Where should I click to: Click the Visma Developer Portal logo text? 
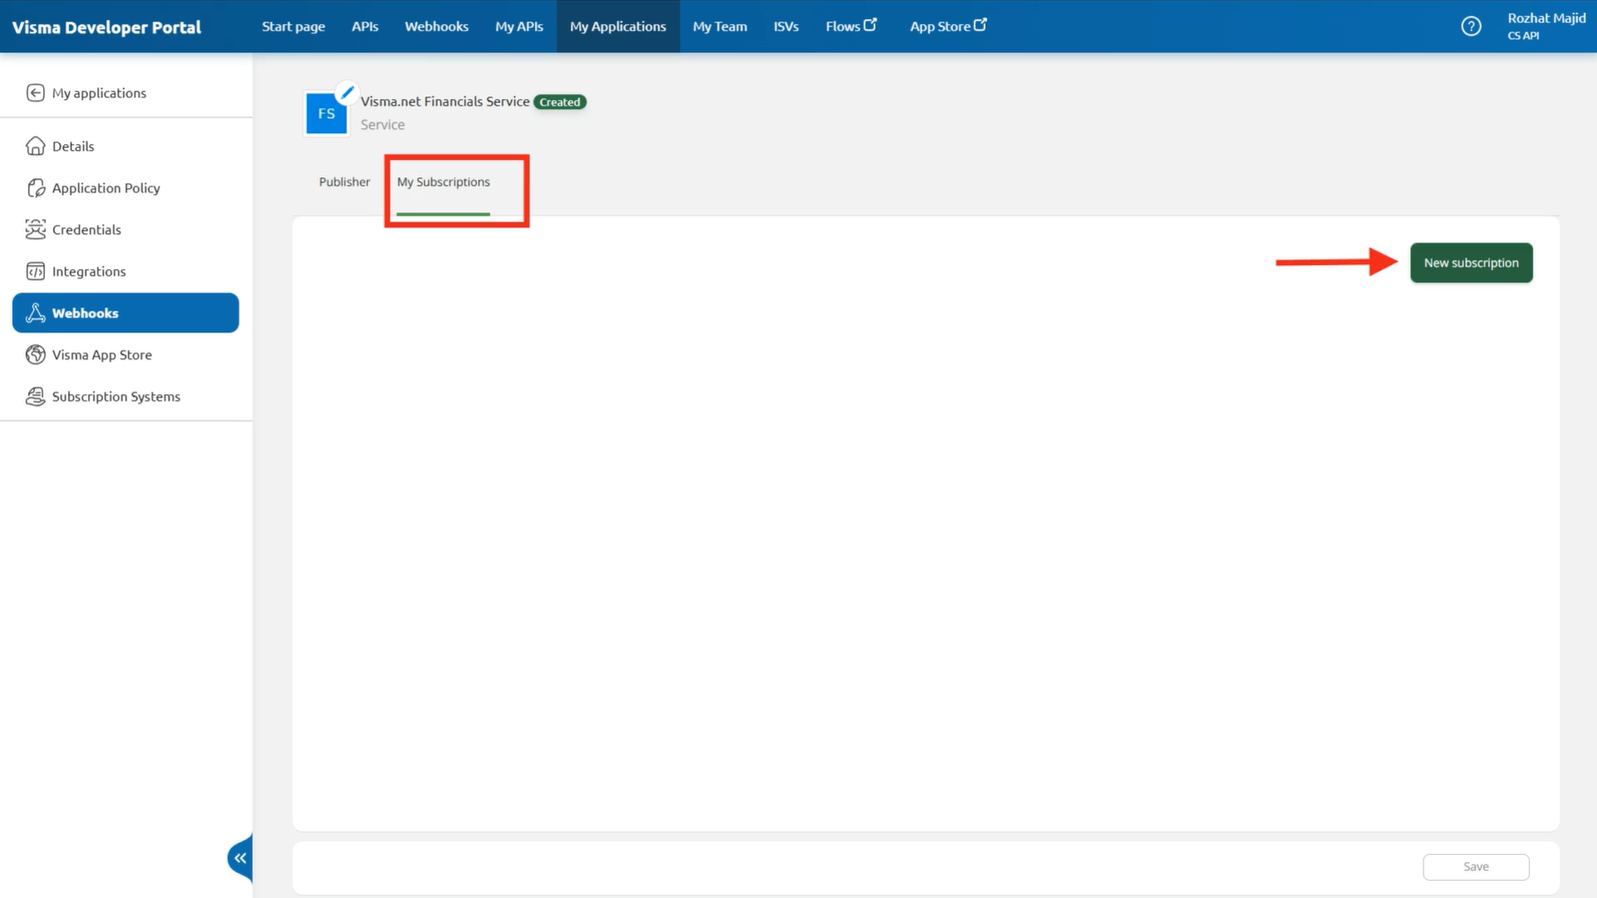107,27
